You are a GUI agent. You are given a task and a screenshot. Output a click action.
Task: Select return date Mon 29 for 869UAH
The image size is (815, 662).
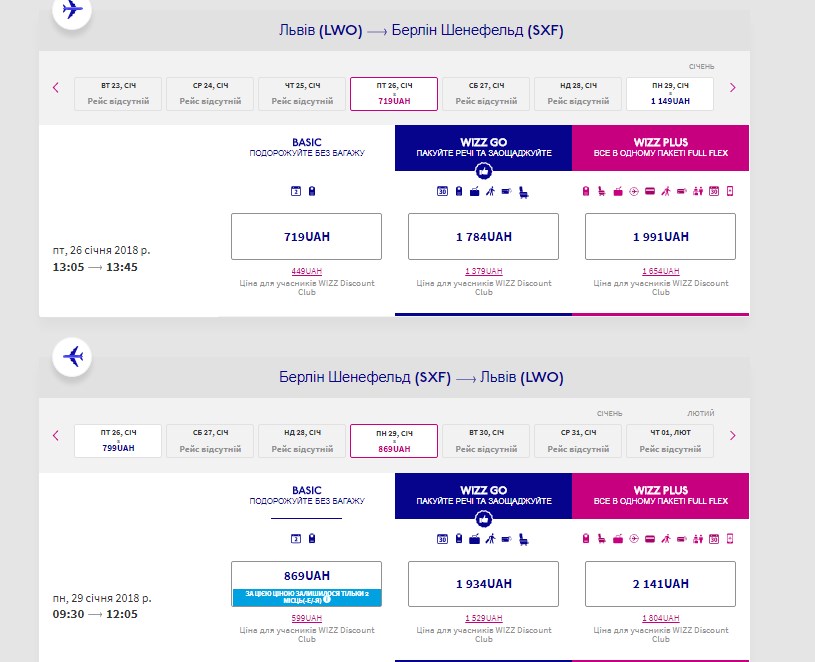pyautogui.click(x=393, y=441)
